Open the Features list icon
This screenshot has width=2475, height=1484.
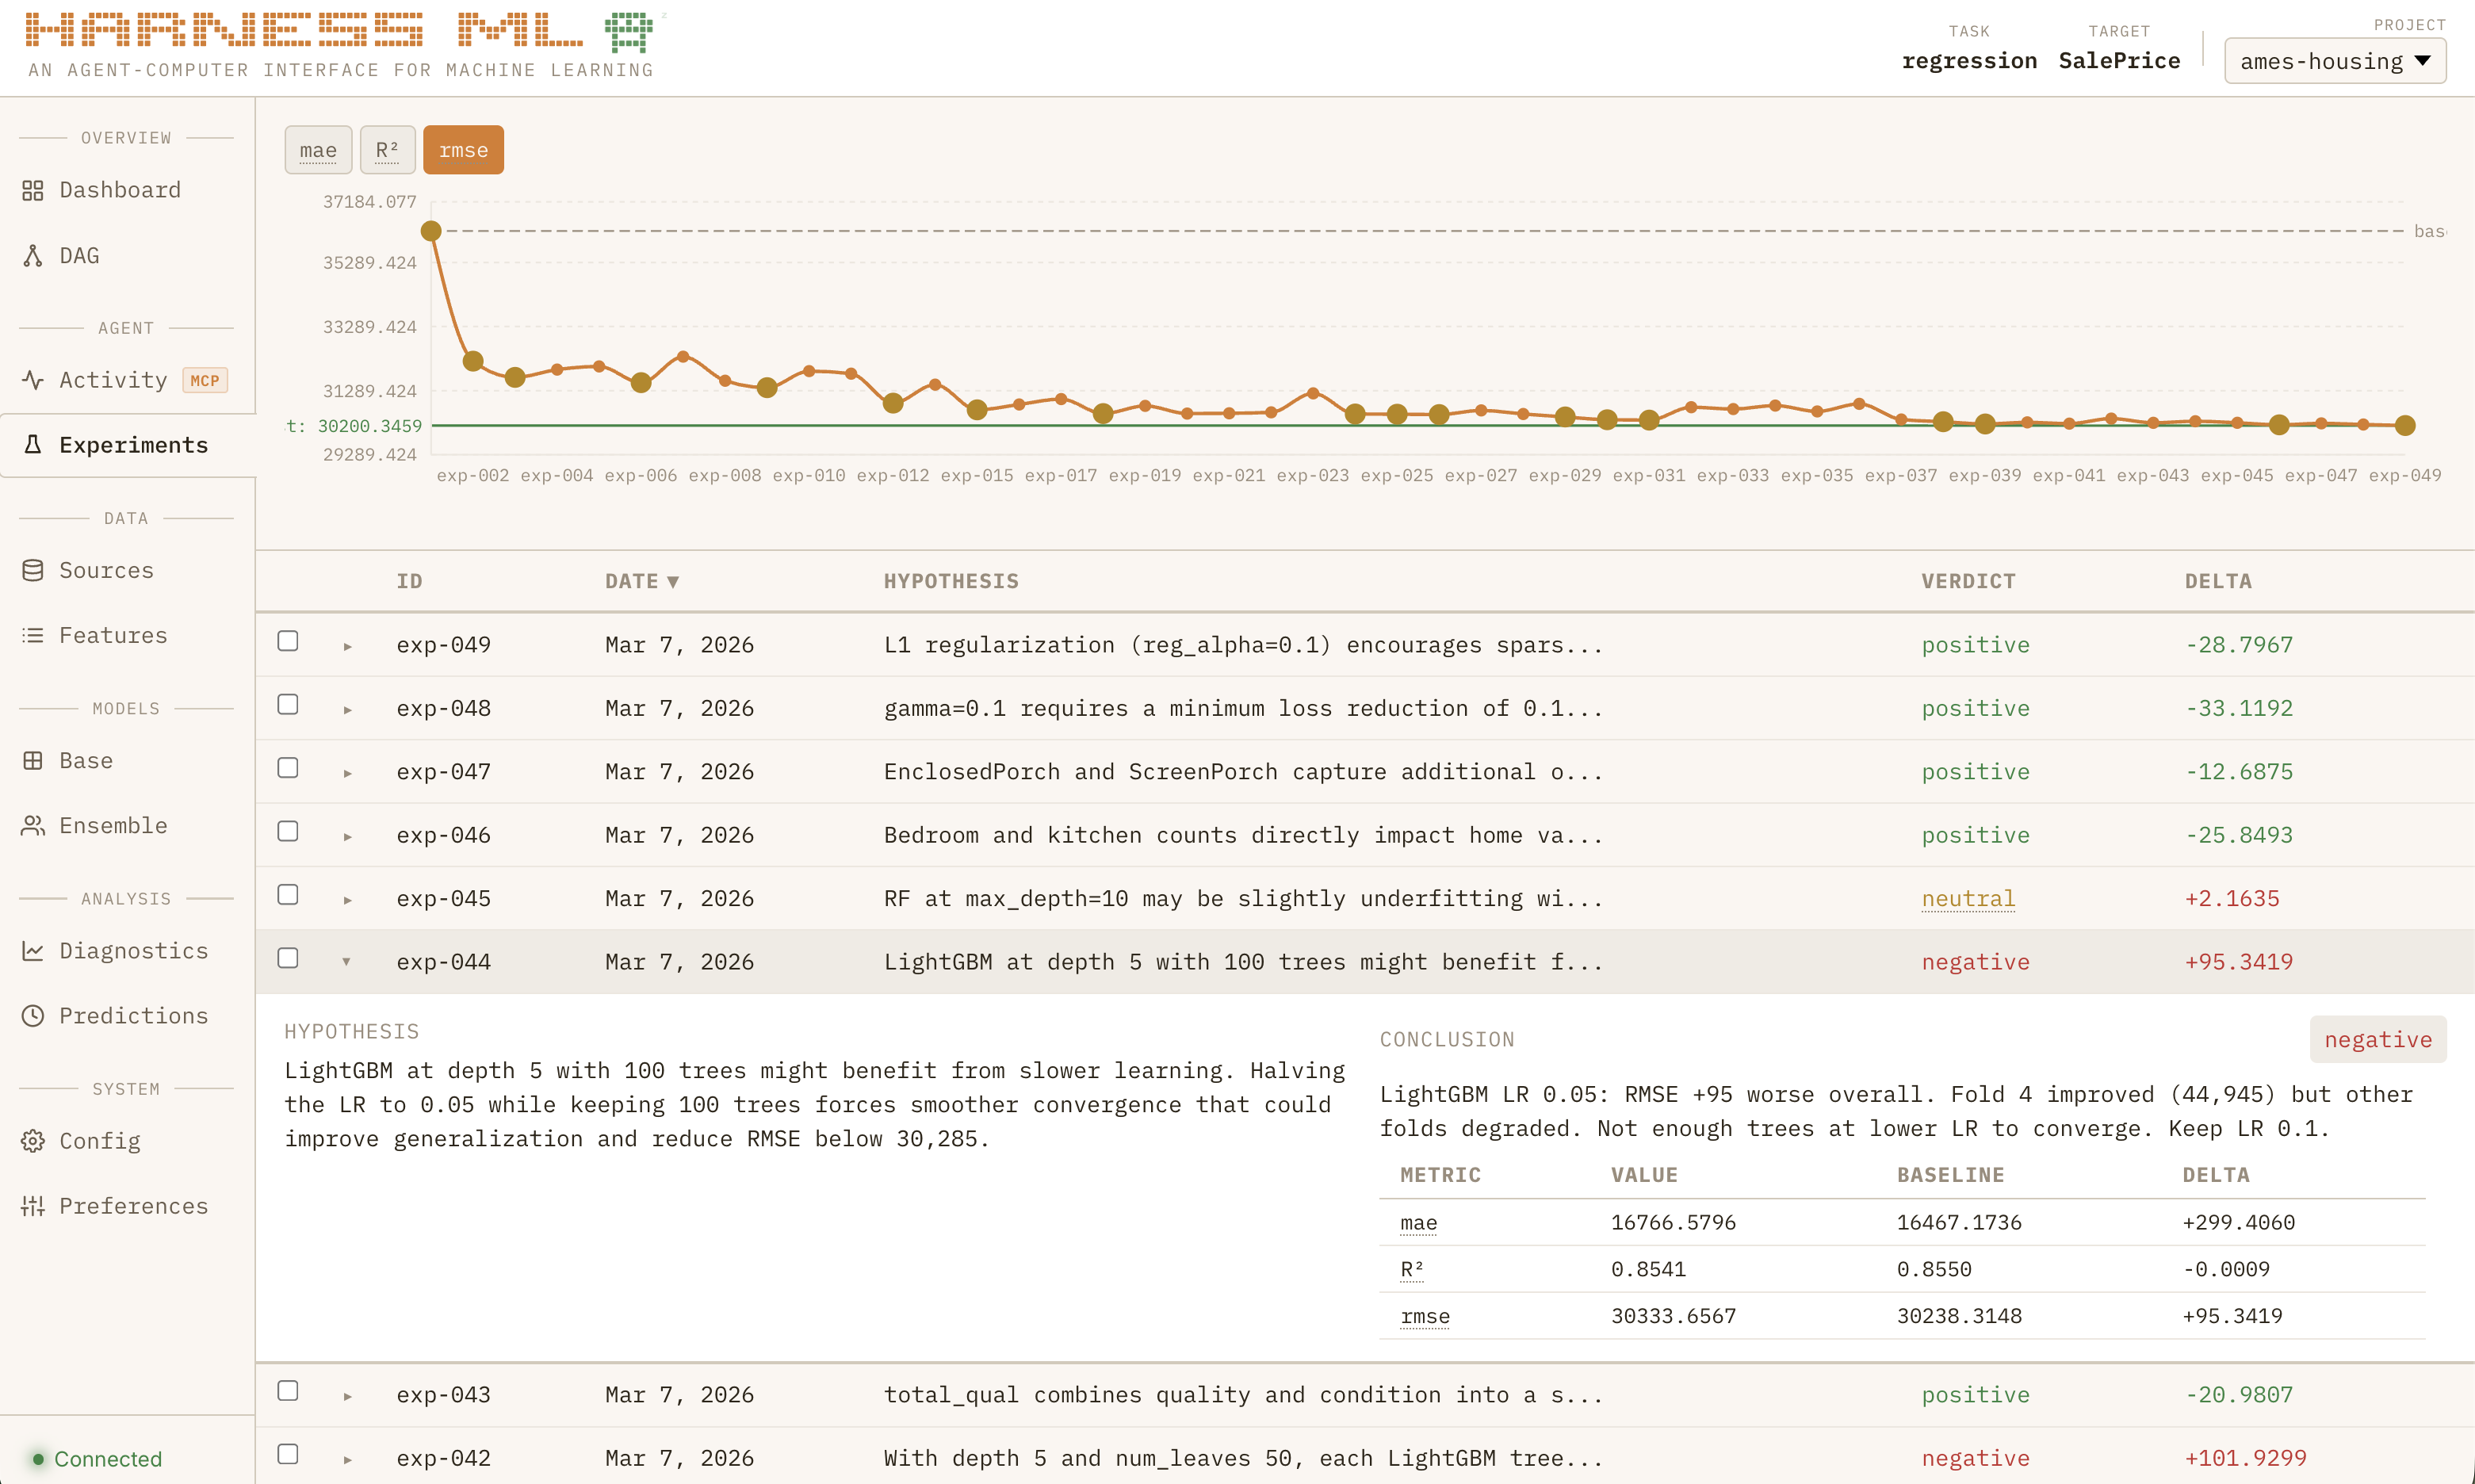33,635
